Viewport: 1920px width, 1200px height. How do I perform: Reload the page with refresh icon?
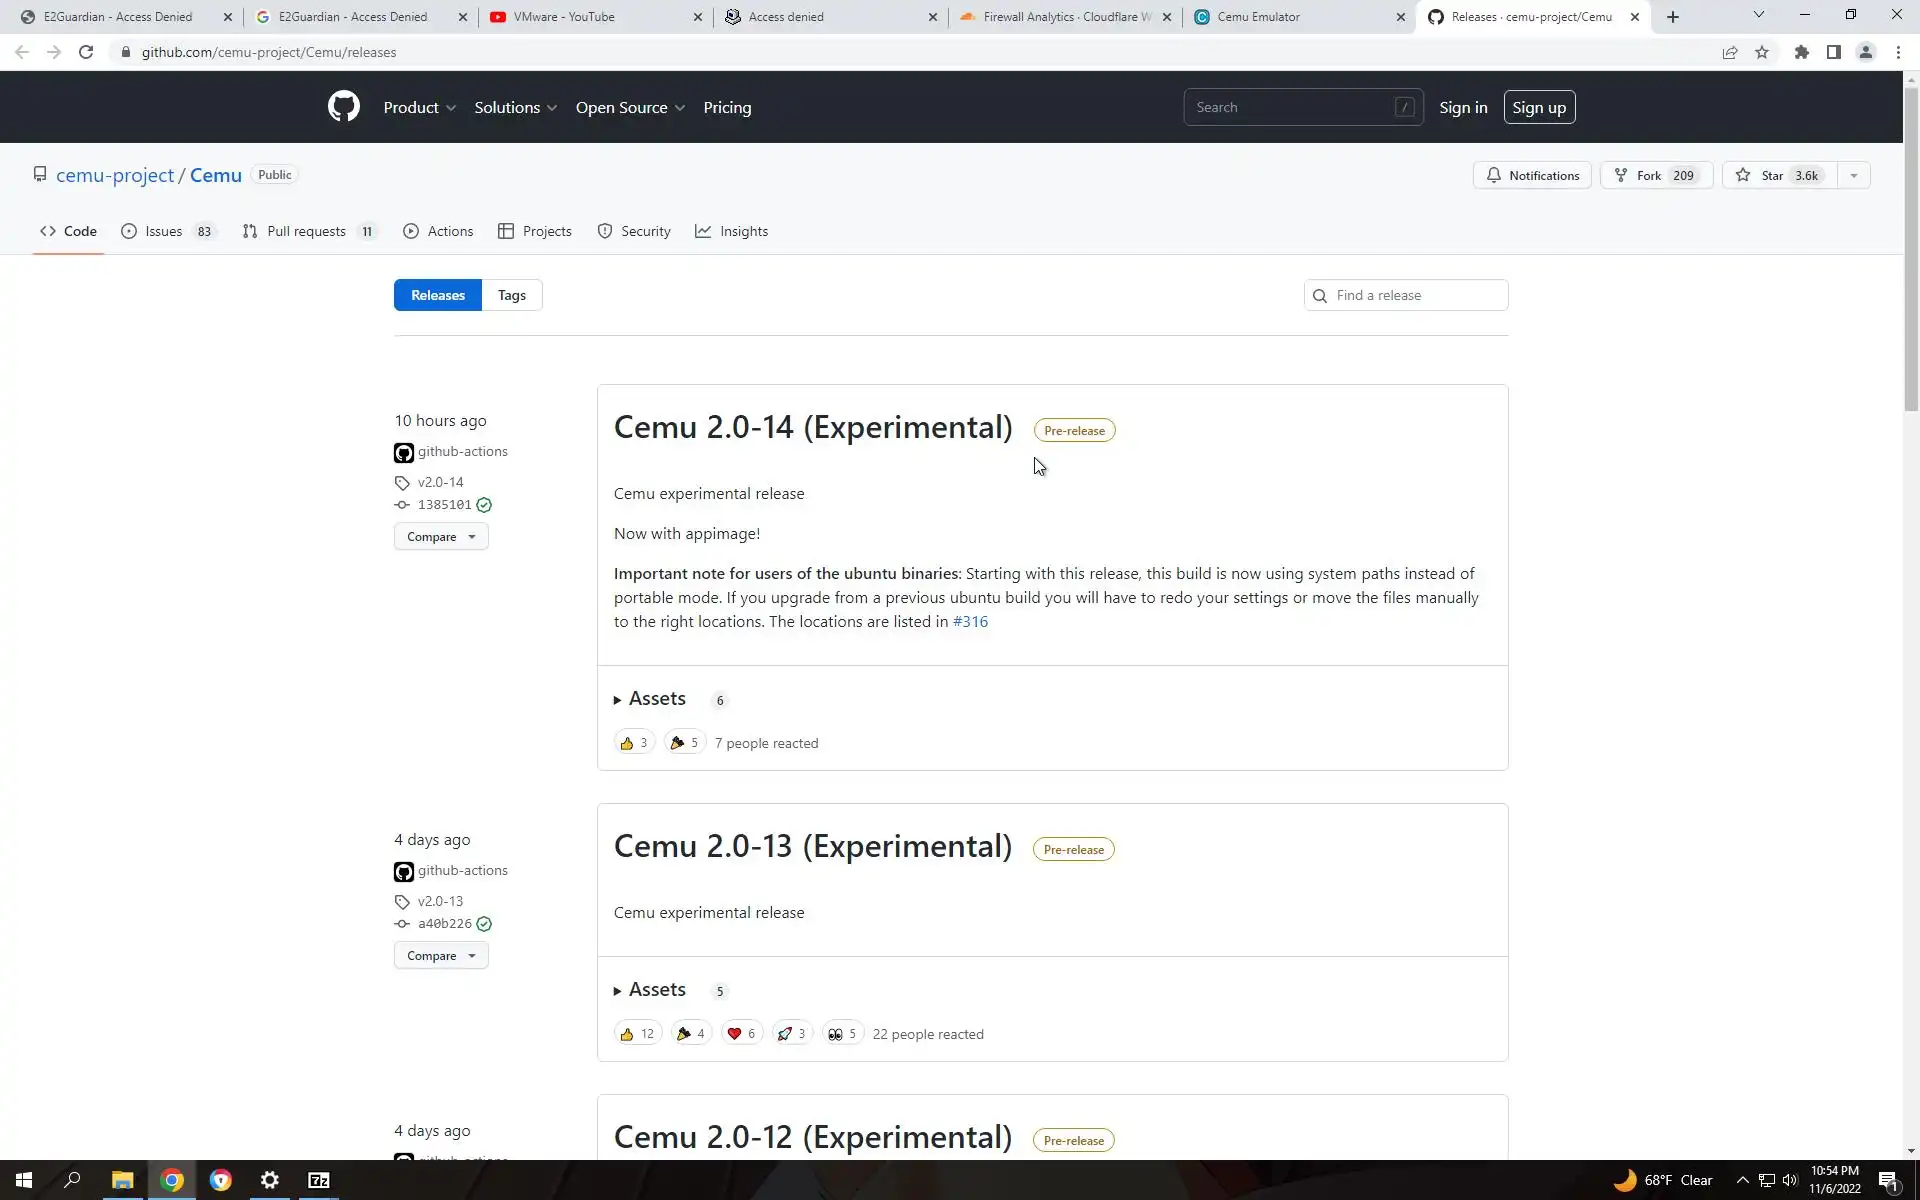[x=86, y=52]
